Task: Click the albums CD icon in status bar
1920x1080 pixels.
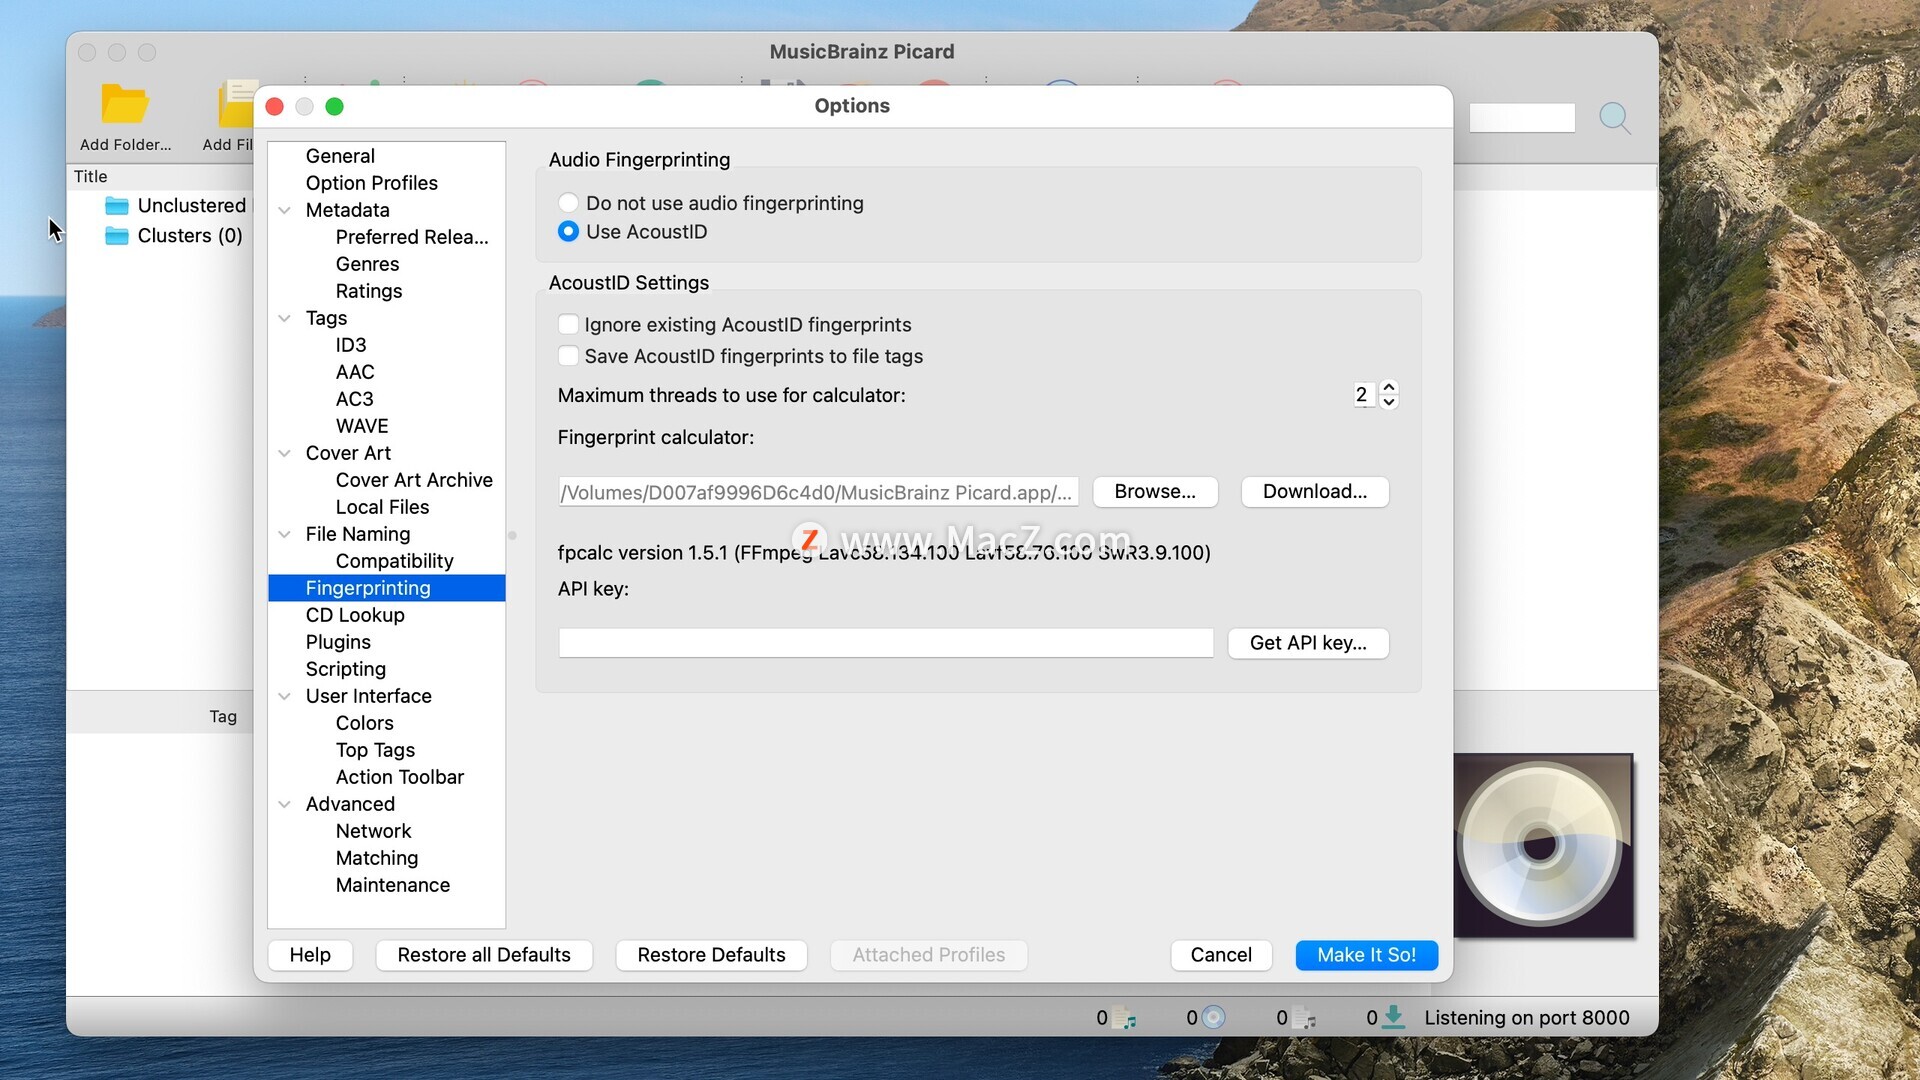Action: click(1213, 1018)
